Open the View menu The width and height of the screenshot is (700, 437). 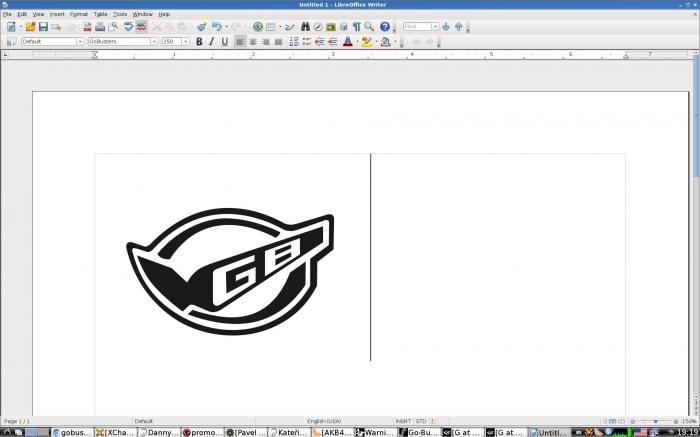pos(38,14)
